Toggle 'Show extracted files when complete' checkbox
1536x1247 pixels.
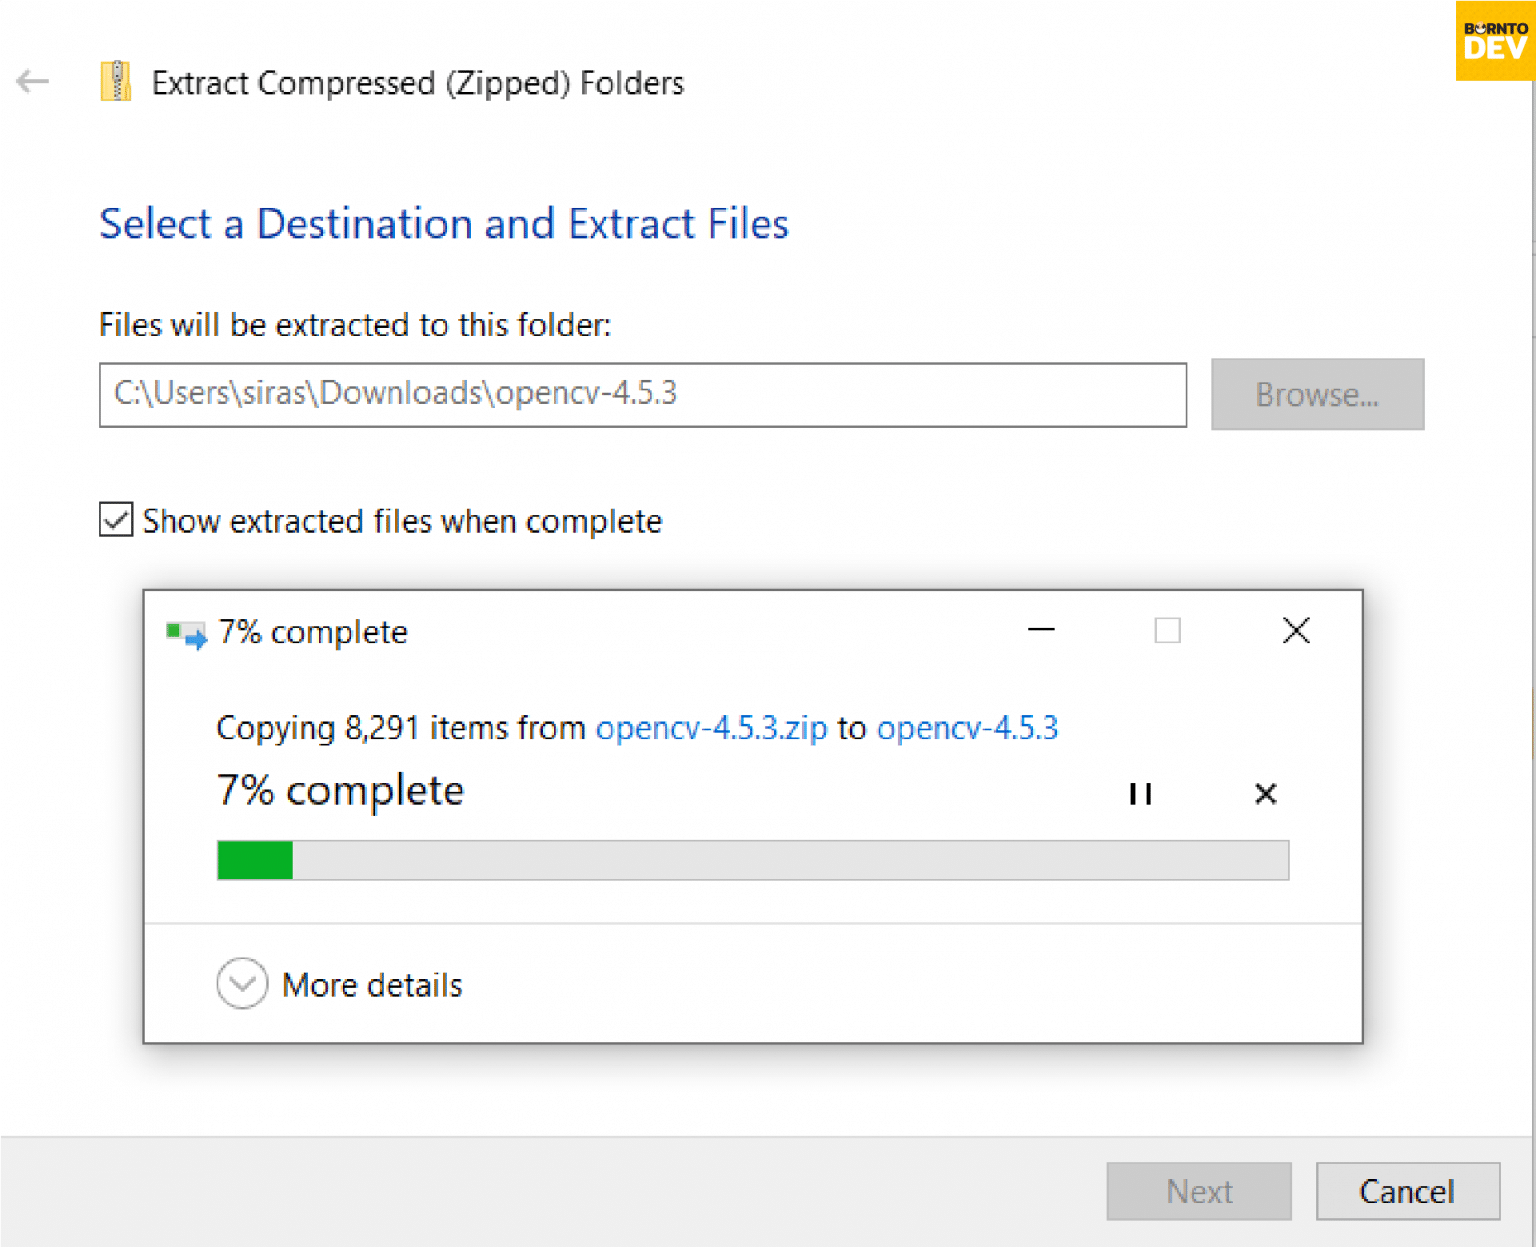click(116, 520)
